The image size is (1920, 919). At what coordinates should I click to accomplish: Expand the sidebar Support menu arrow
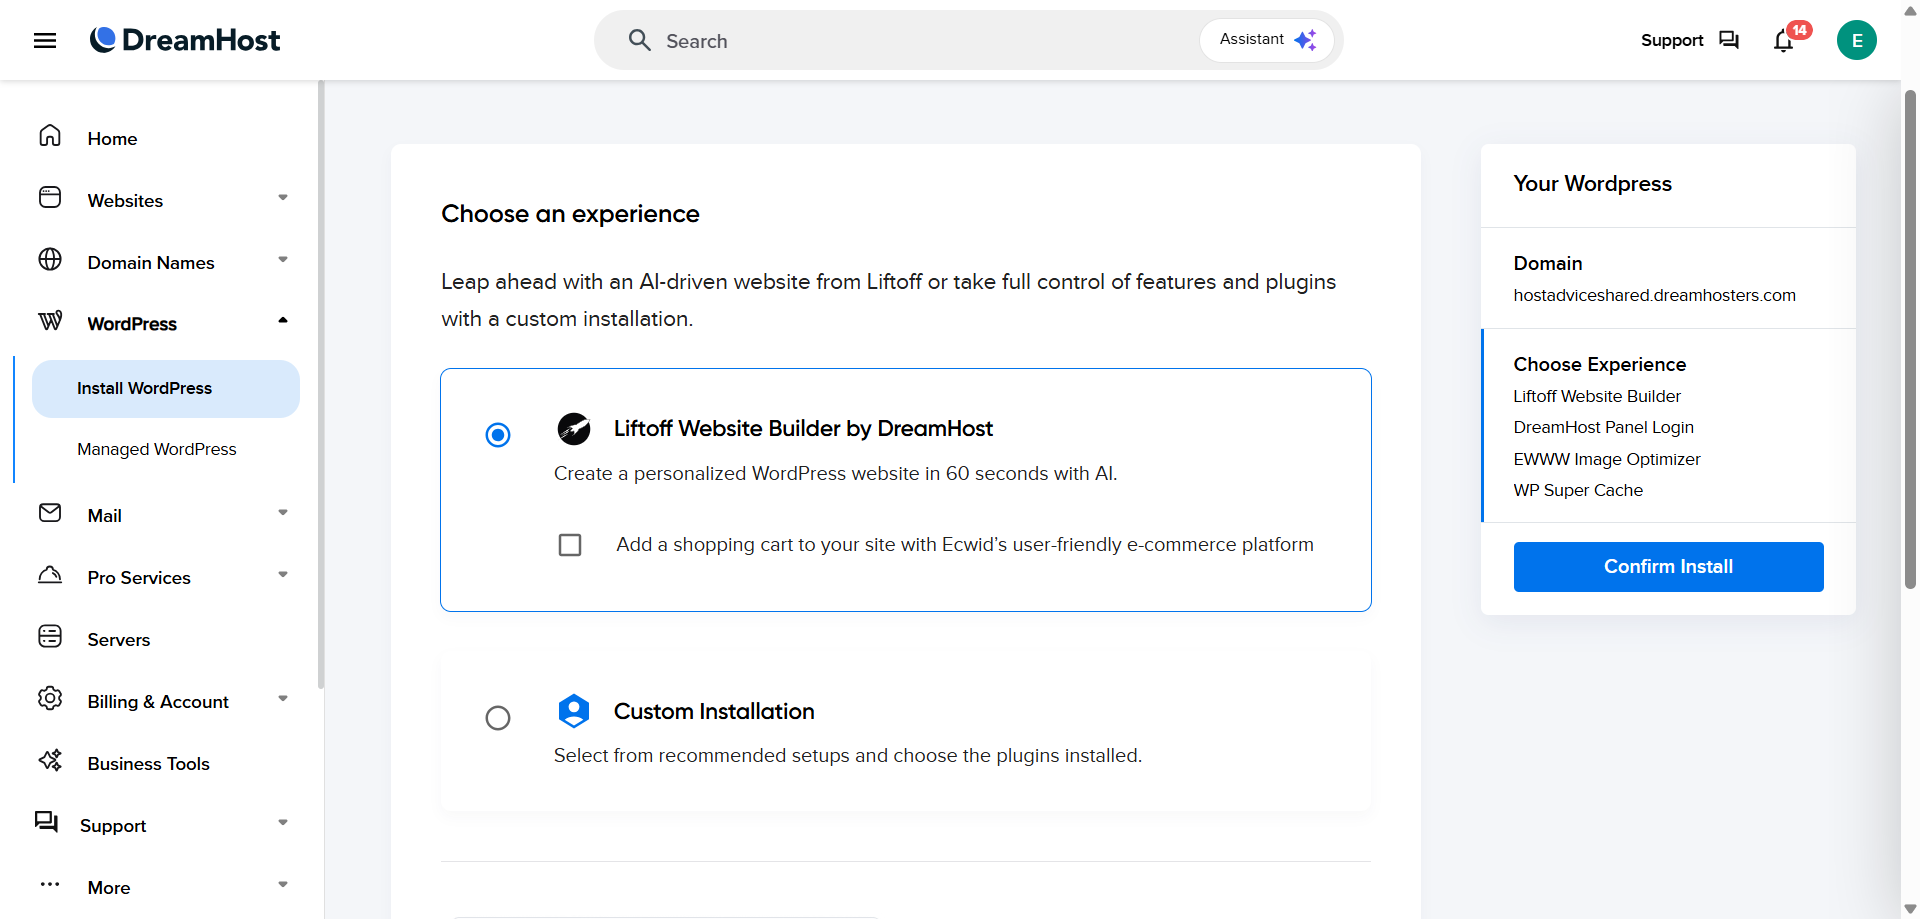click(283, 823)
